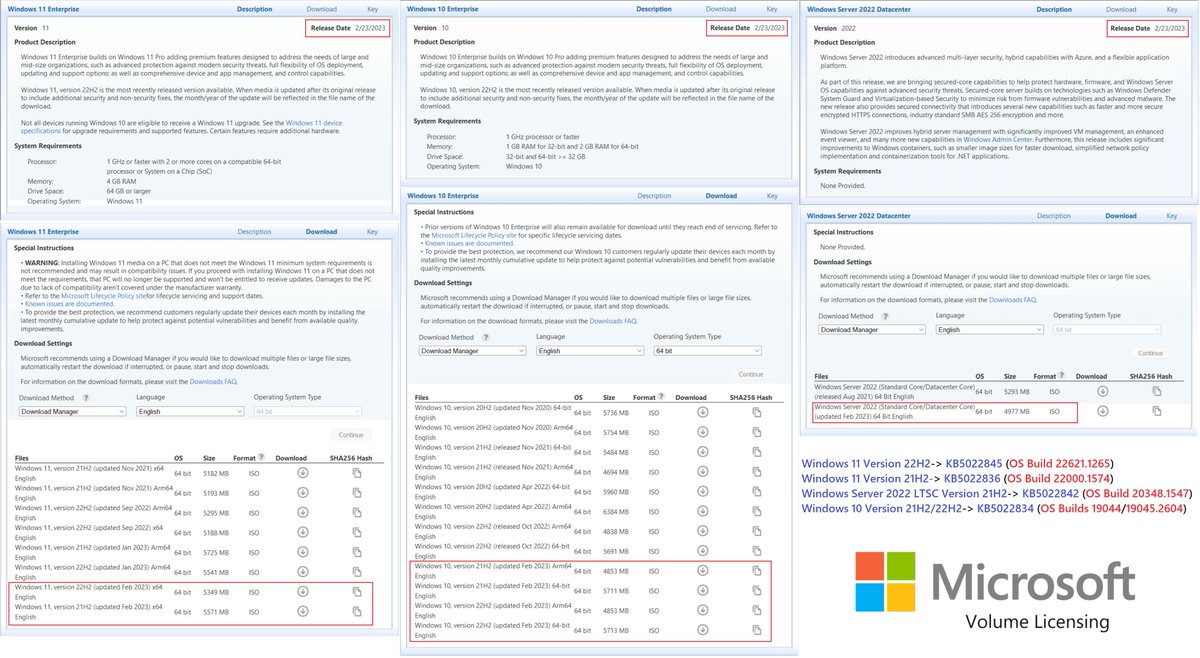Copy SHA256 hash for Windows 10 21H2 Feb 2023 64-bit
This screenshot has height=658, width=1200.
click(x=757, y=589)
